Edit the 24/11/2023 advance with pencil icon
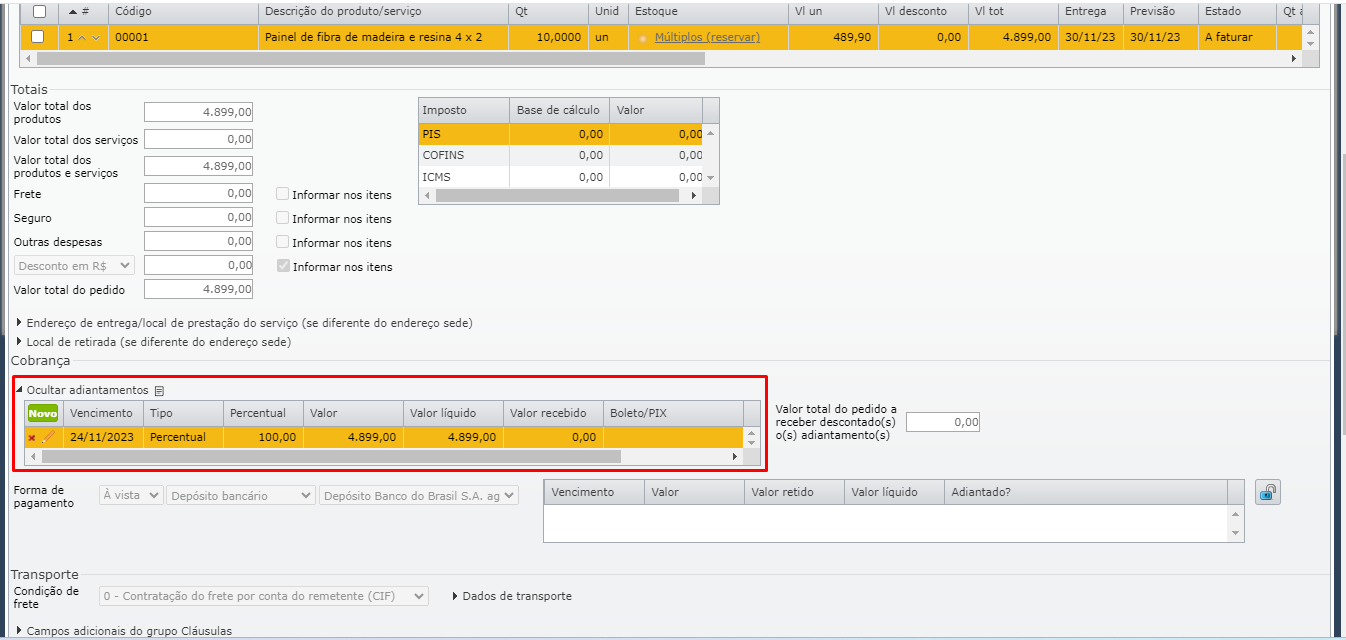The image size is (1346, 640). (x=48, y=437)
